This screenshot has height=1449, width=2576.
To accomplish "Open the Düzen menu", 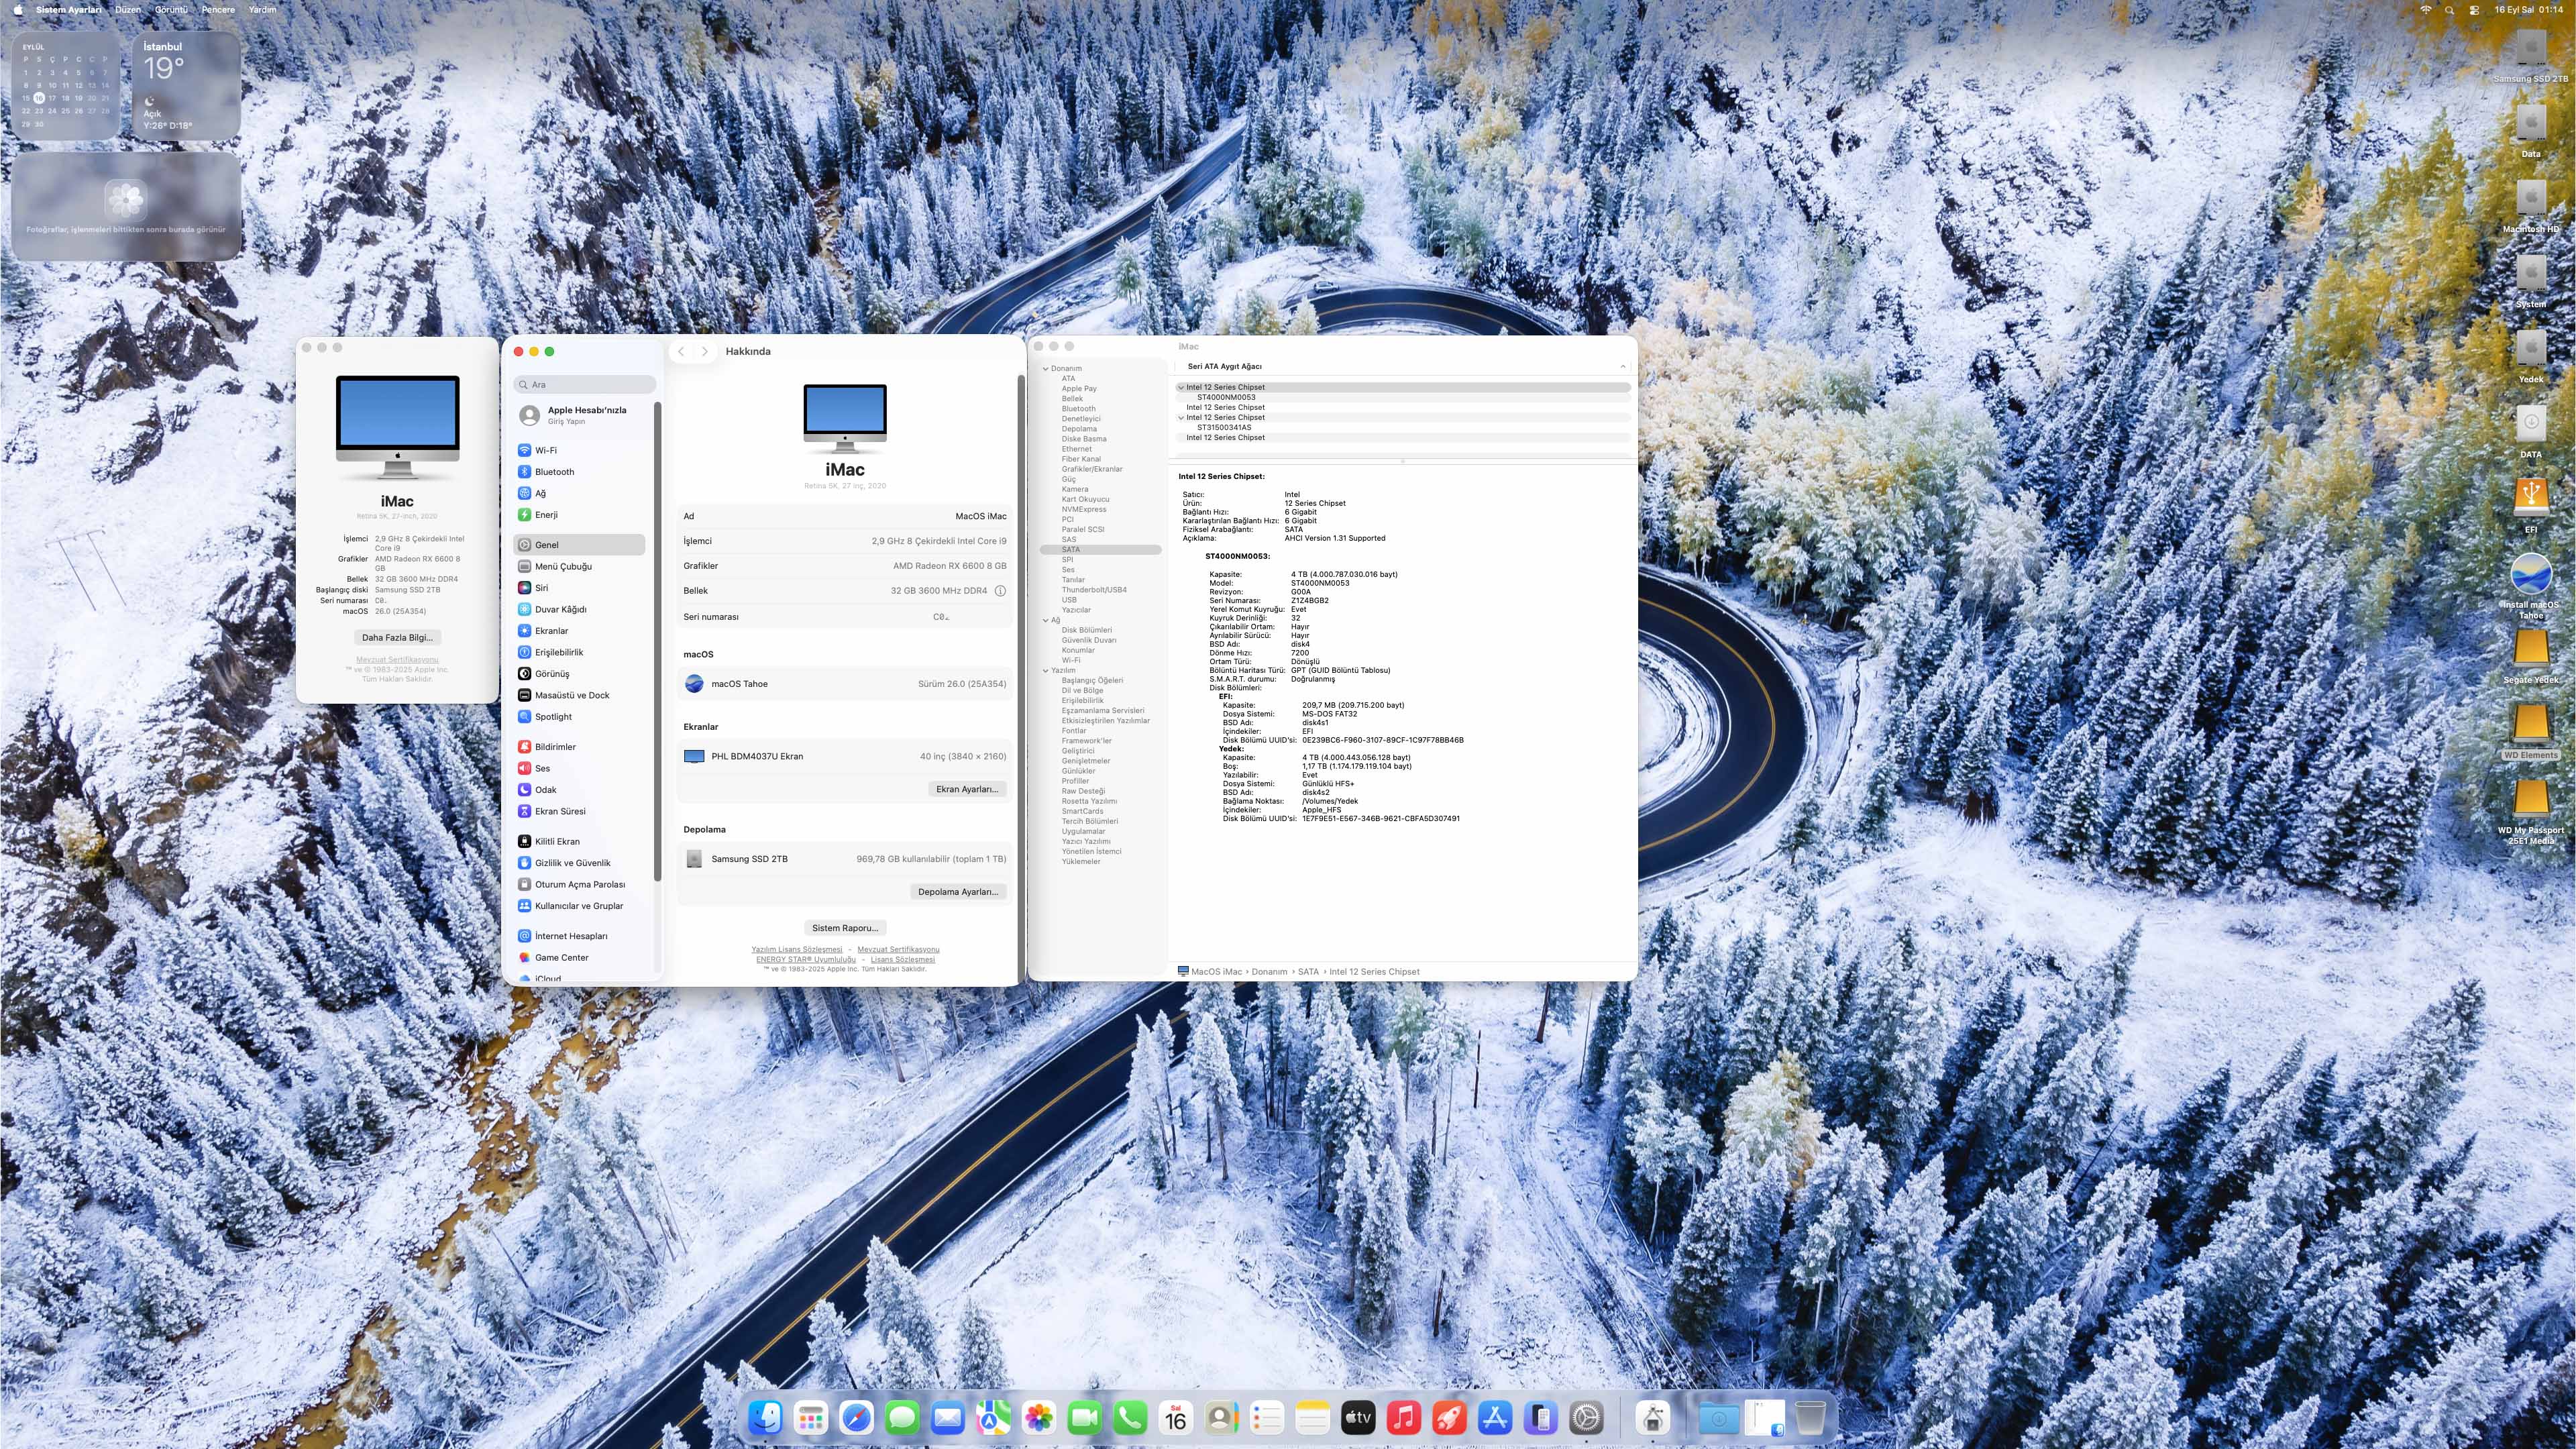I will [128, 10].
